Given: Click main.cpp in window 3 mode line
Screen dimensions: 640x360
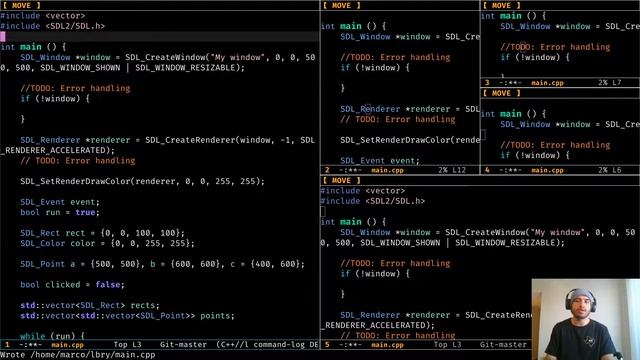Looking at the screenshot, I should click(x=547, y=83).
